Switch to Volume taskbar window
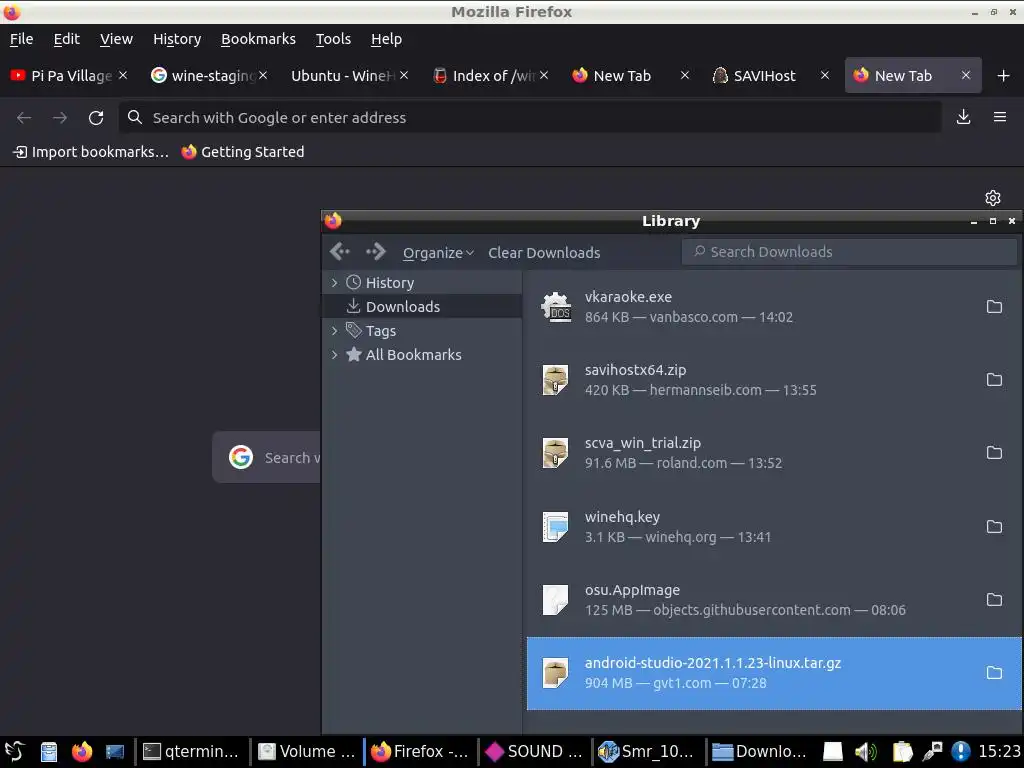The width and height of the screenshot is (1024, 768). click(307, 752)
